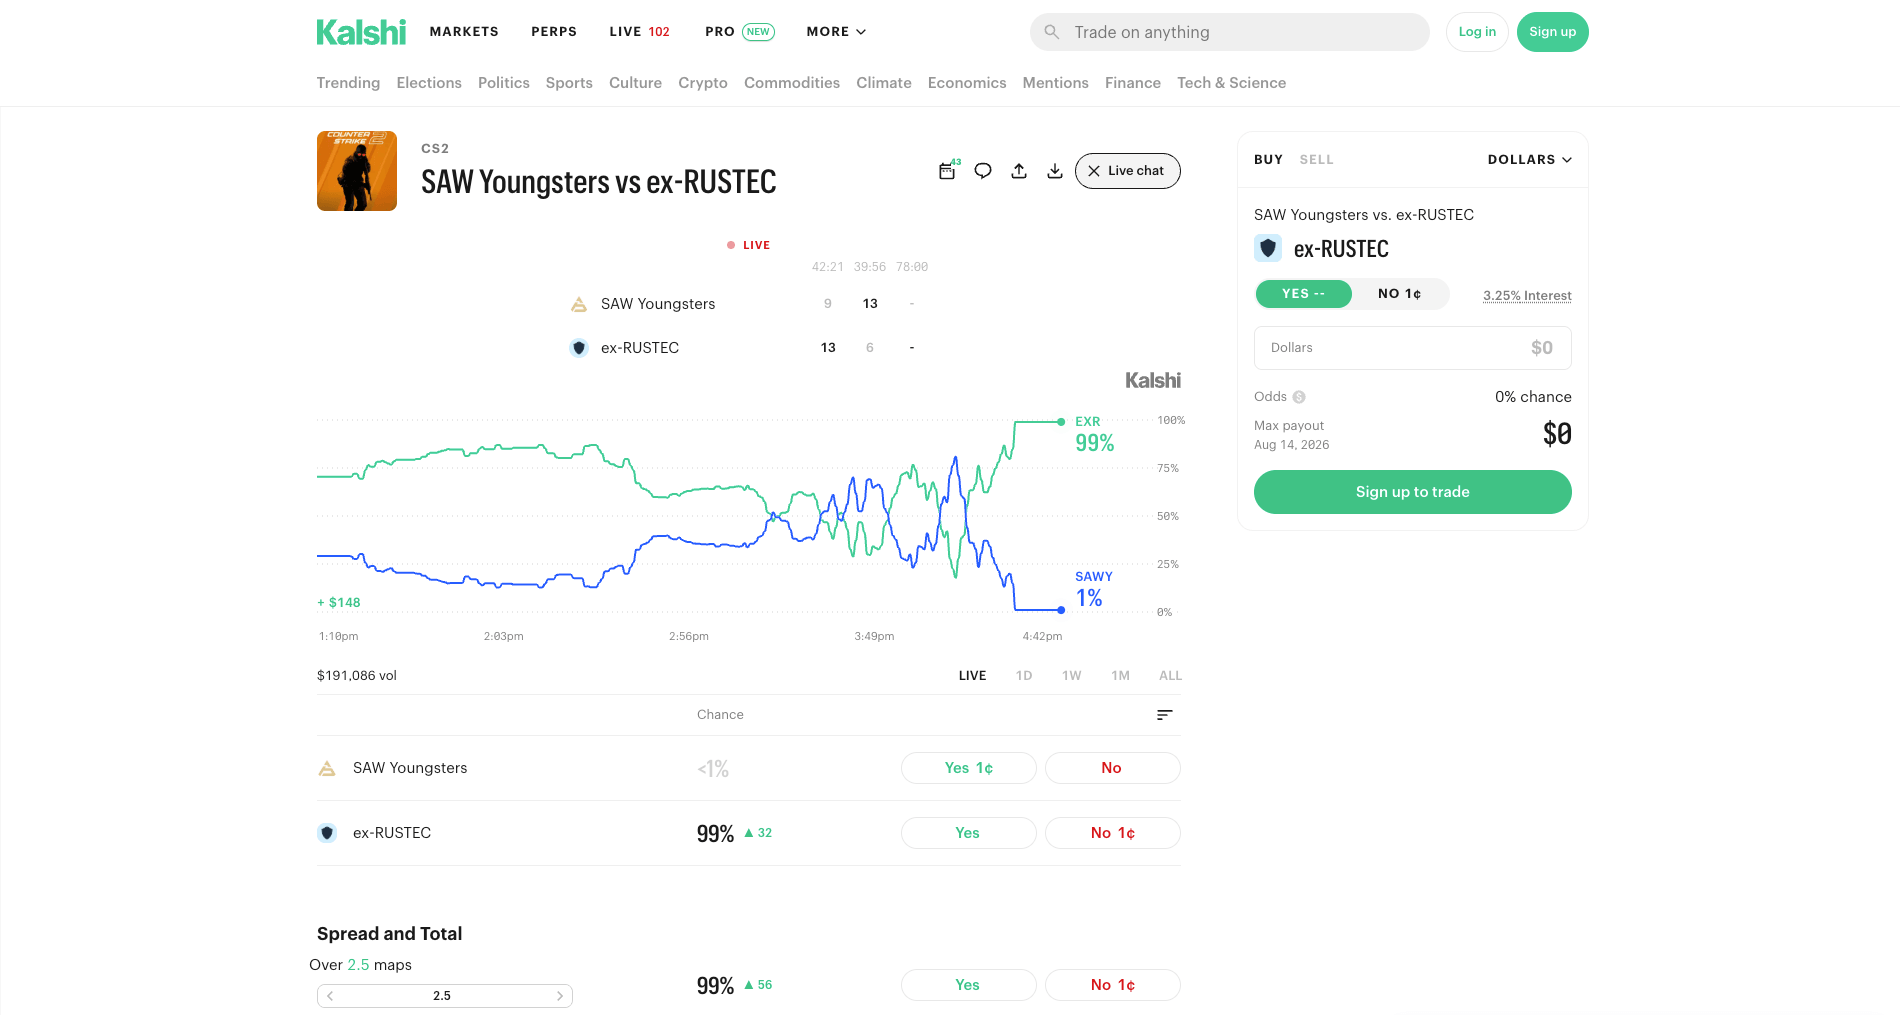Image resolution: width=1900 pixels, height=1015 pixels.
Task: Click the download icon
Action: [x=1055, y=171]
